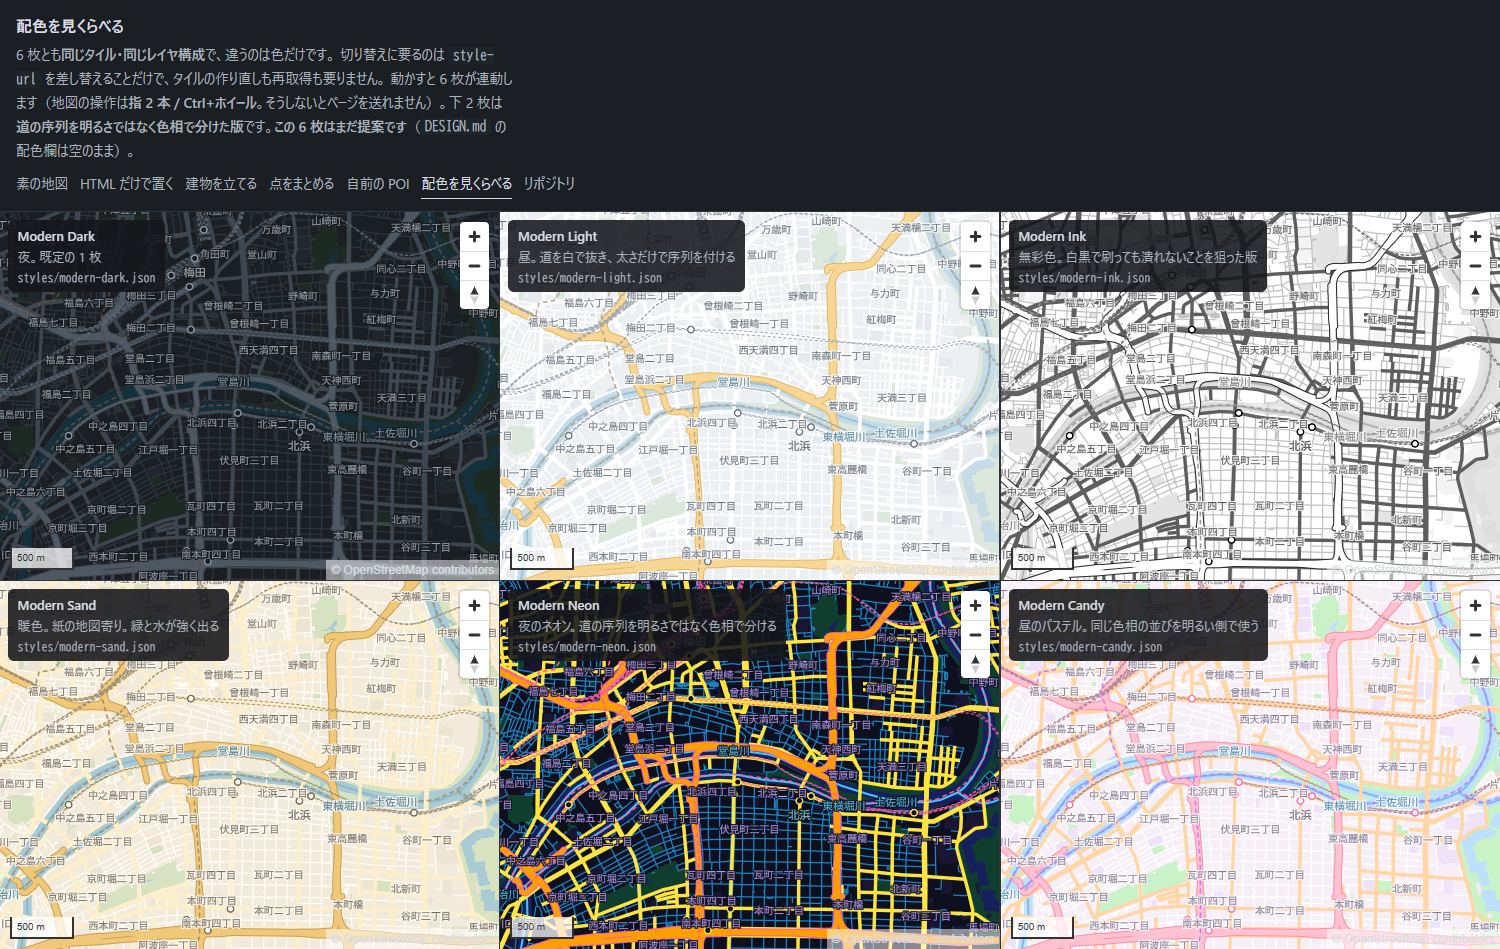Zoom out on the Modern Neon map
This screenshot has height=949, width=1500.
(x=975, y=635)
